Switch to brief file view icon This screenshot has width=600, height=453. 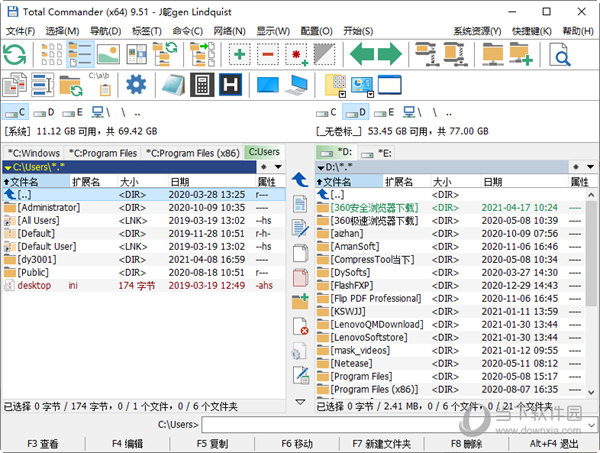(52, 55)
